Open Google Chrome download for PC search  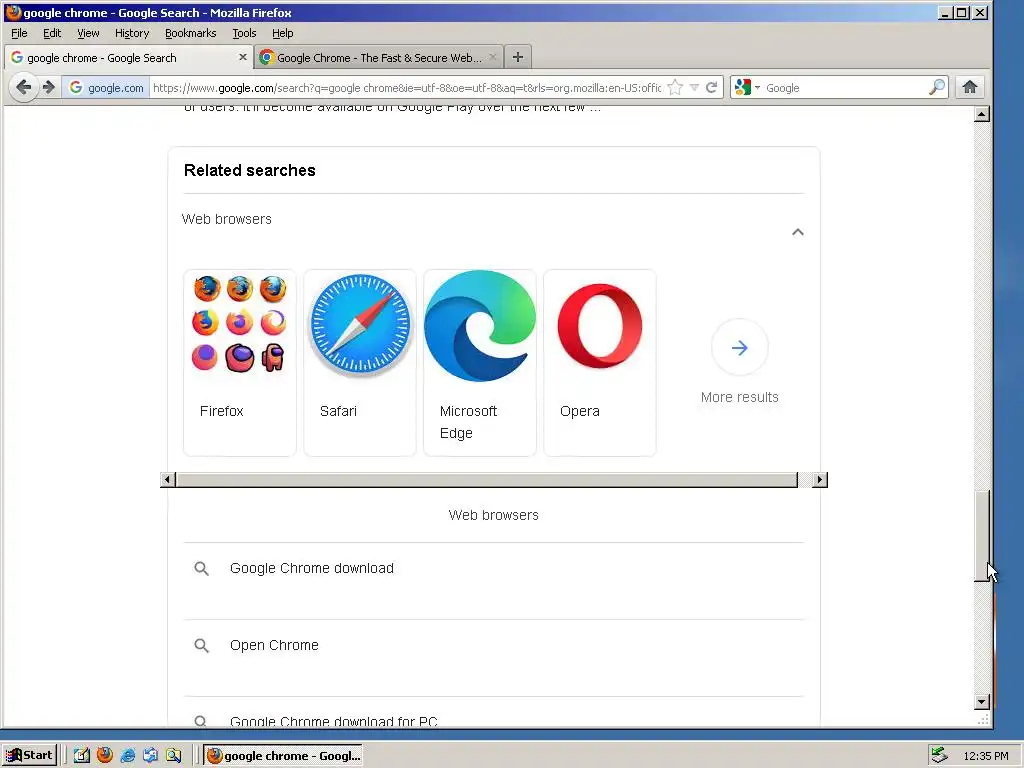coord(334,722)
